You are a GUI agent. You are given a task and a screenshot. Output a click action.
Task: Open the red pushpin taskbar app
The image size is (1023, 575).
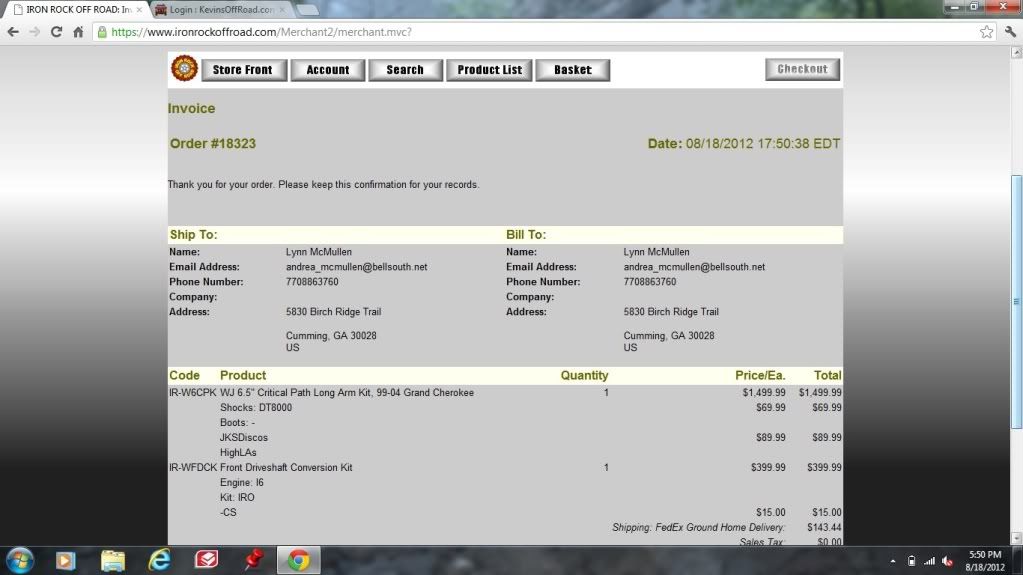[x=253, y=559]
